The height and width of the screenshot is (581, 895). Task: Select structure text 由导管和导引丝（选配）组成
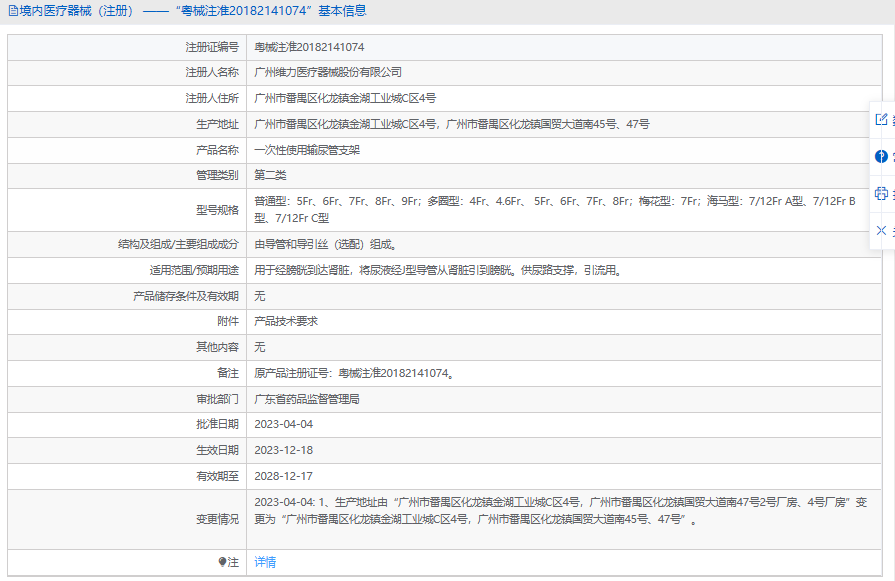(325, 244)
